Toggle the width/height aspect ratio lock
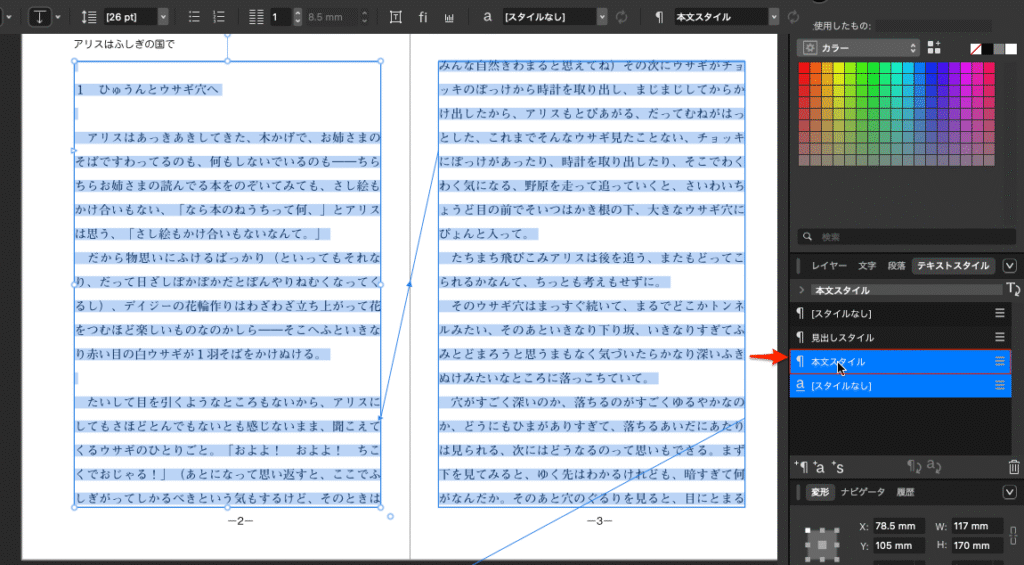Viewport: 1024px width, 565px height. click(1014, 535)
